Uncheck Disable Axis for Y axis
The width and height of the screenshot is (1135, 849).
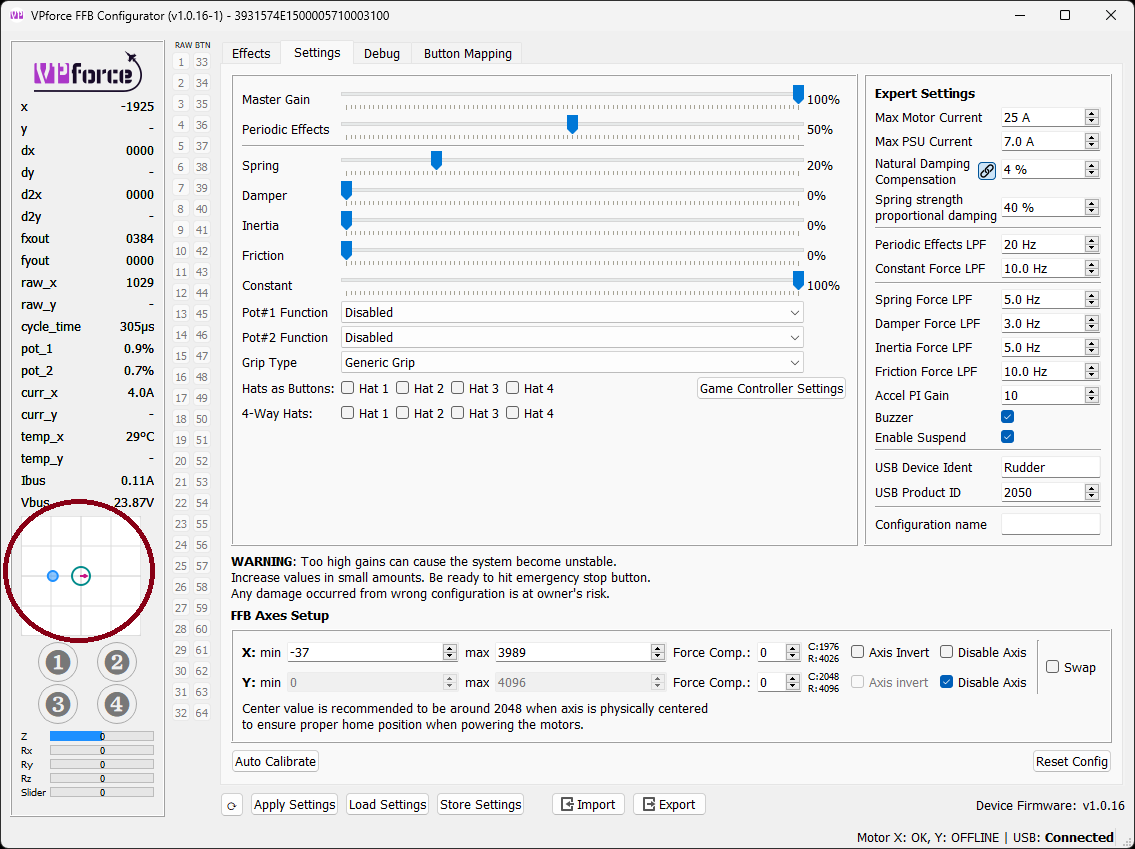[947, 682]
